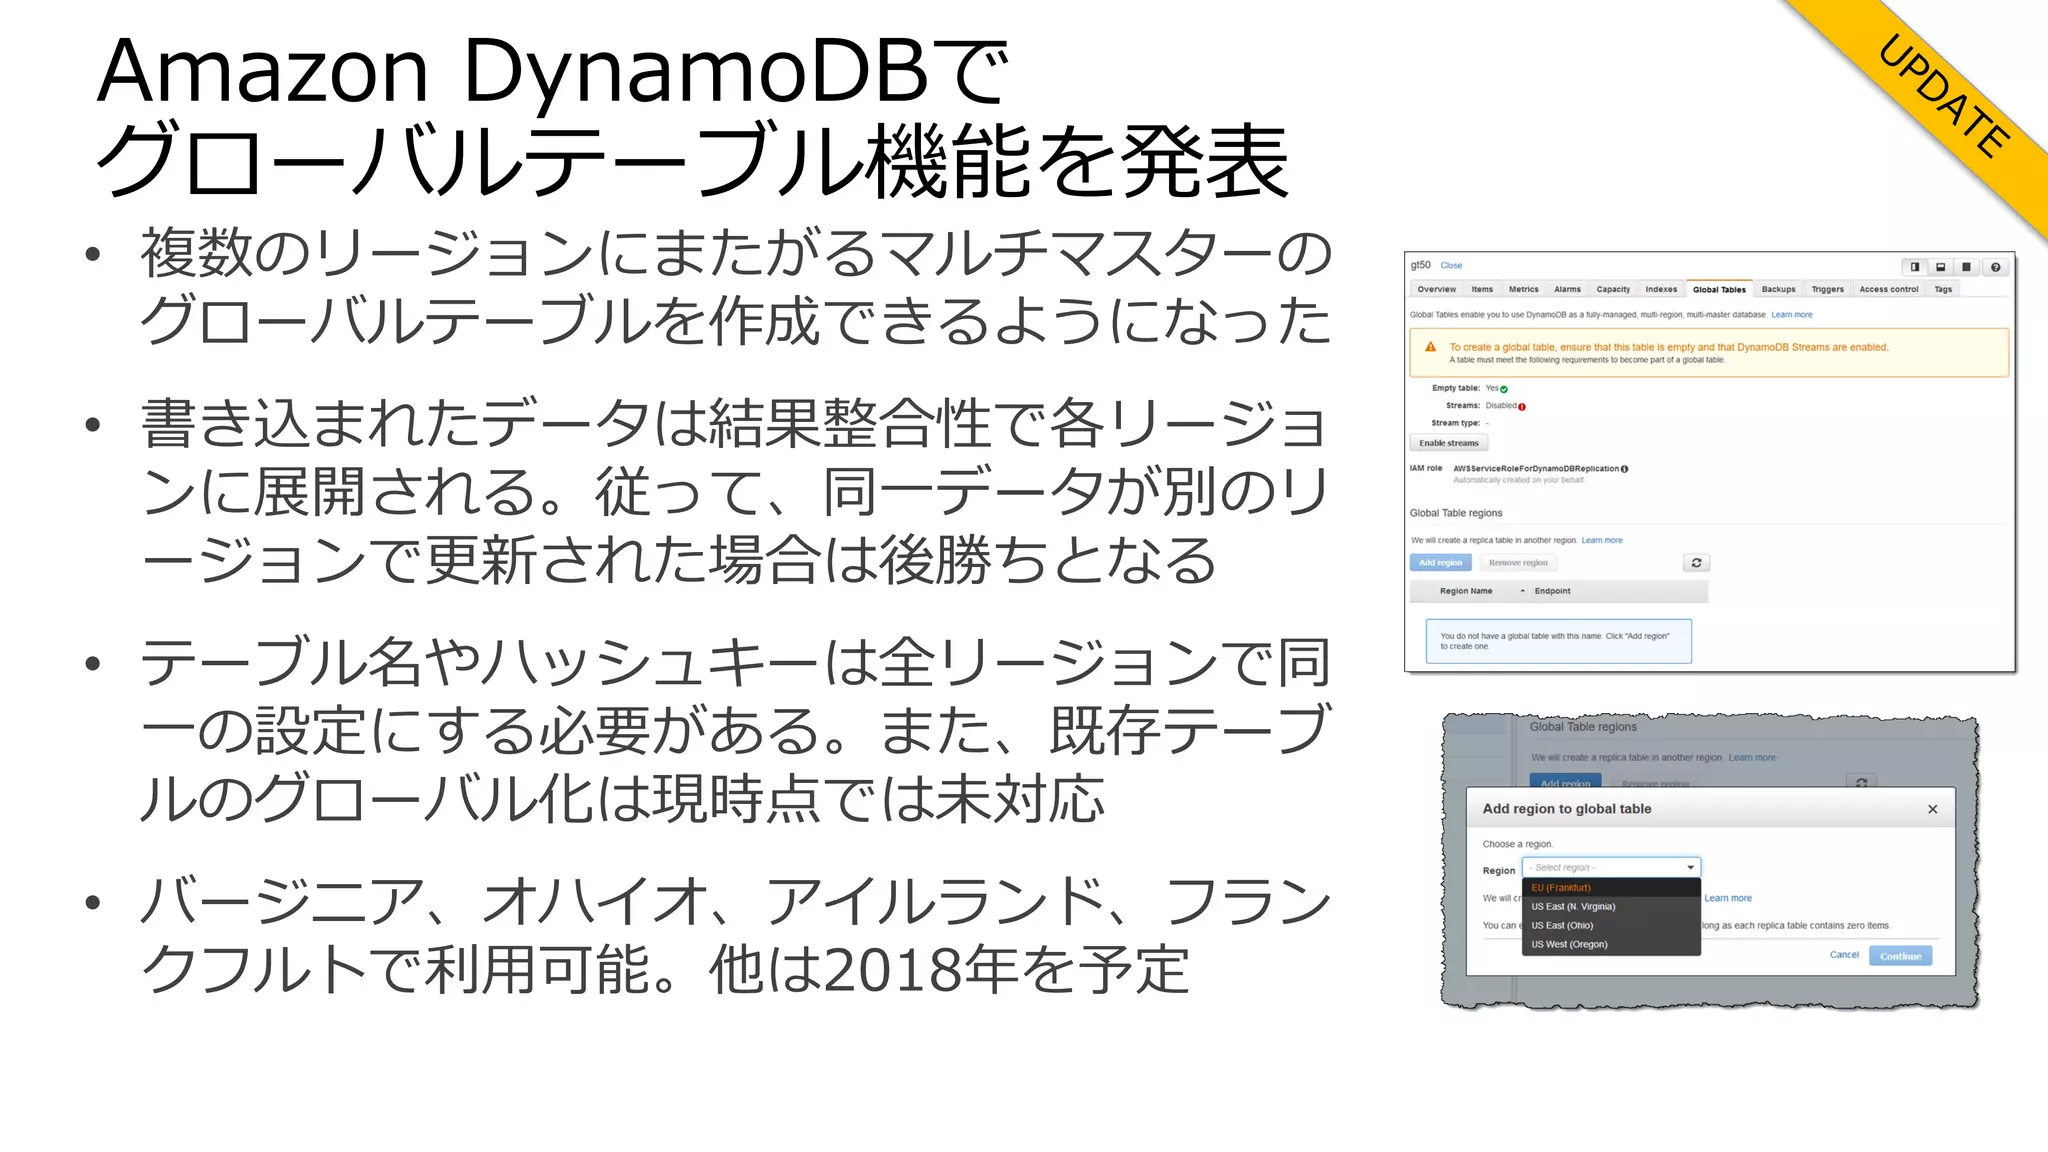Click the bullet starting 'テーブル名やハッシュキー'
Screen dimensions: 2048x1152
[735, 730]
